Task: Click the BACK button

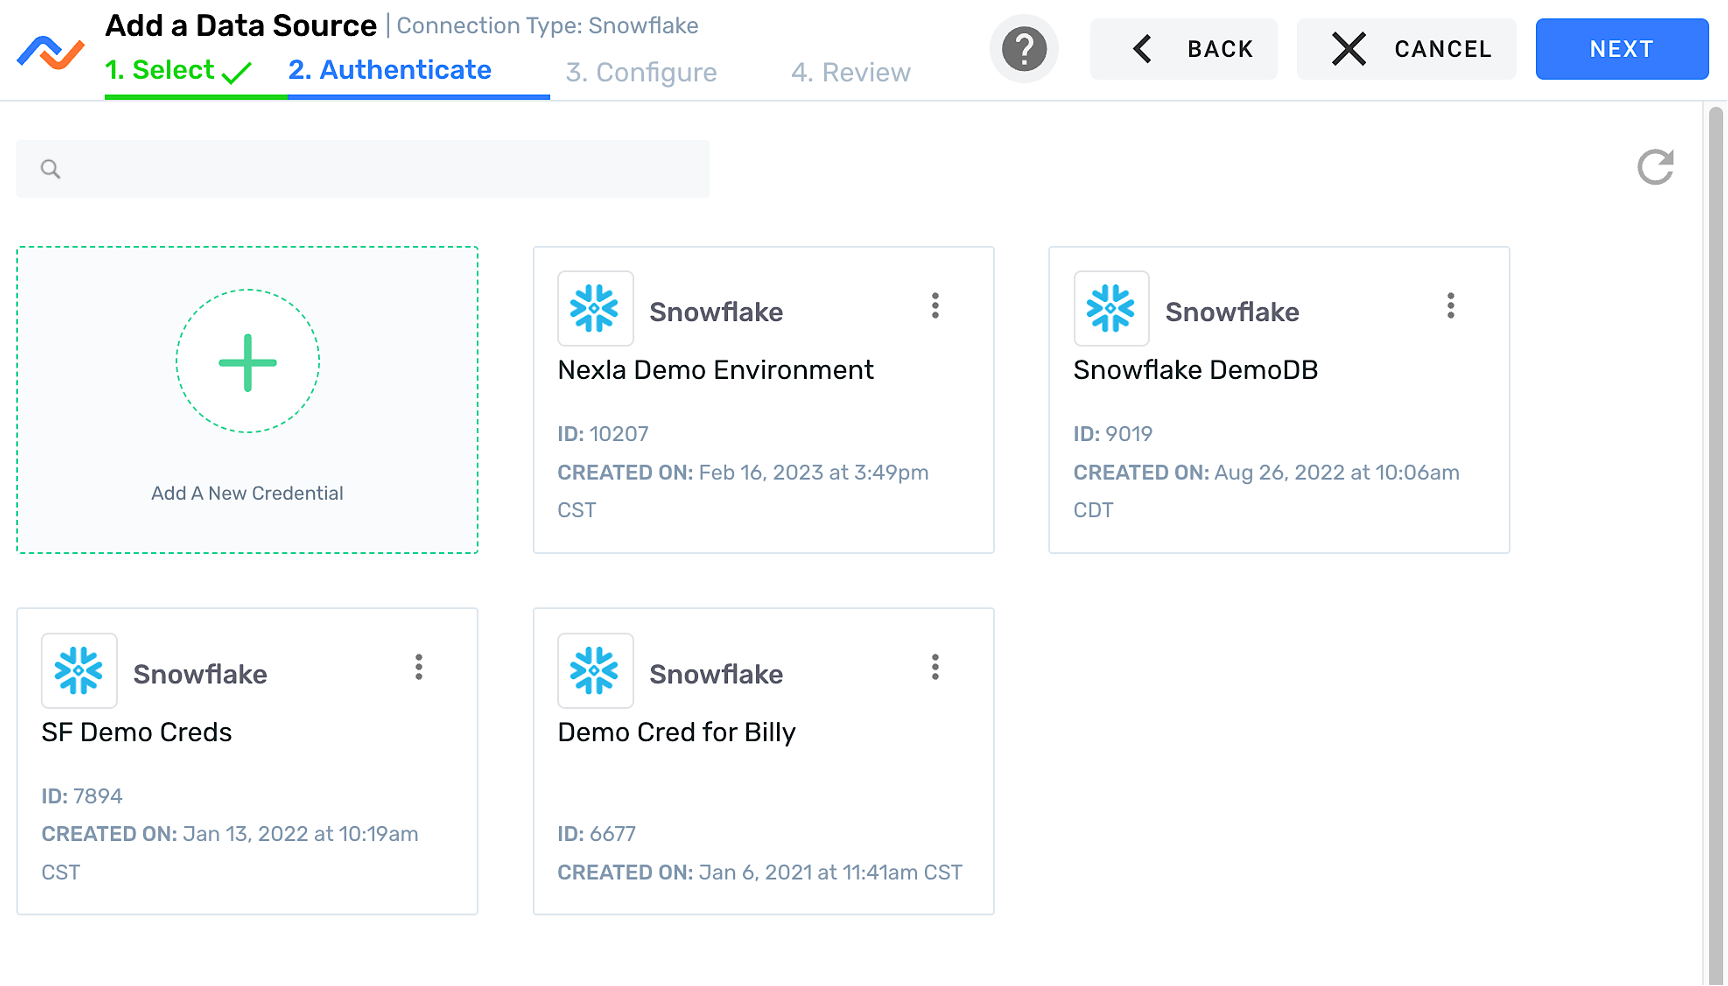Action: [x=1184, y=49]
